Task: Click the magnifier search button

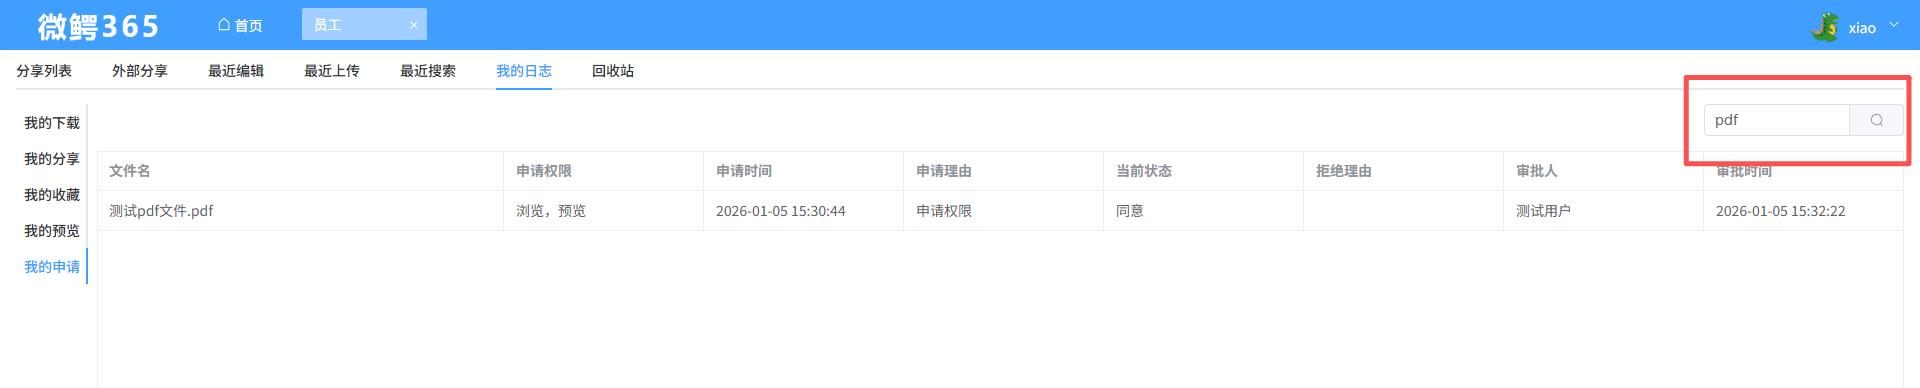Action: 1877,120
